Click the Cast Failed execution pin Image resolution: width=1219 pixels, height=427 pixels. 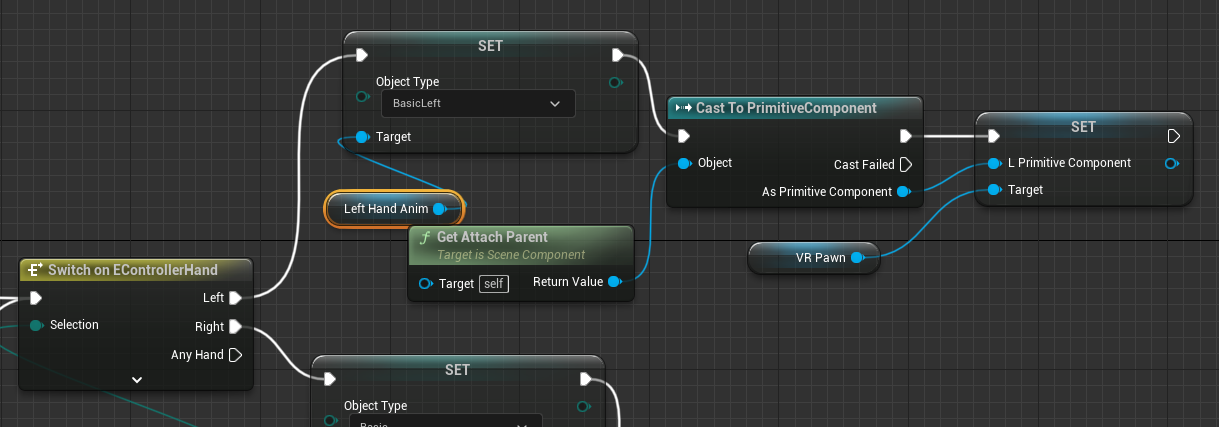pyautogui.click(x=905, y=164)
